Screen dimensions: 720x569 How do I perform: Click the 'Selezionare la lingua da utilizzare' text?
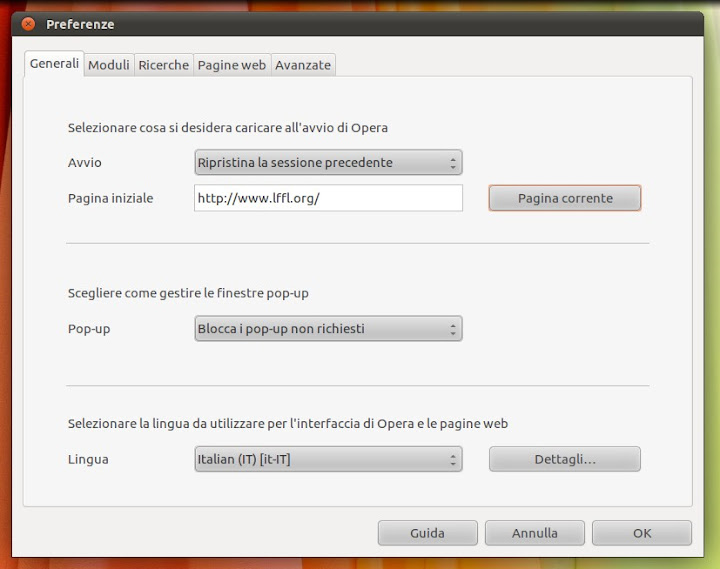(x=288, y=423)
